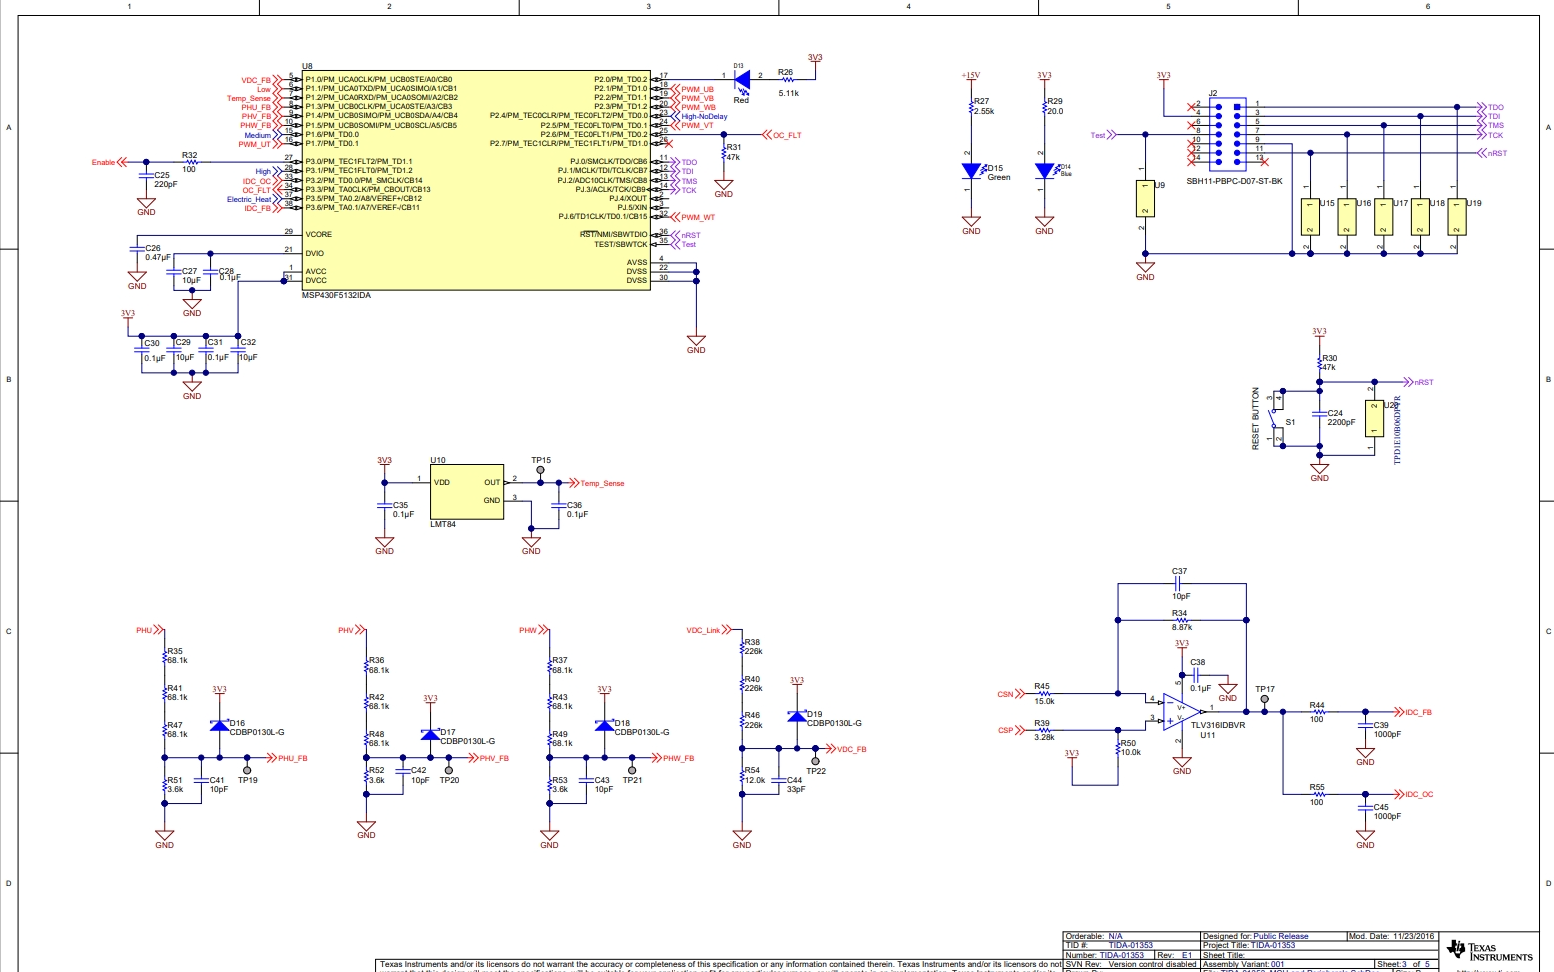This screenshot has height=972, width=1554.
Task: Select test point TP15 near LMT84 output
Action: [540, 470]
